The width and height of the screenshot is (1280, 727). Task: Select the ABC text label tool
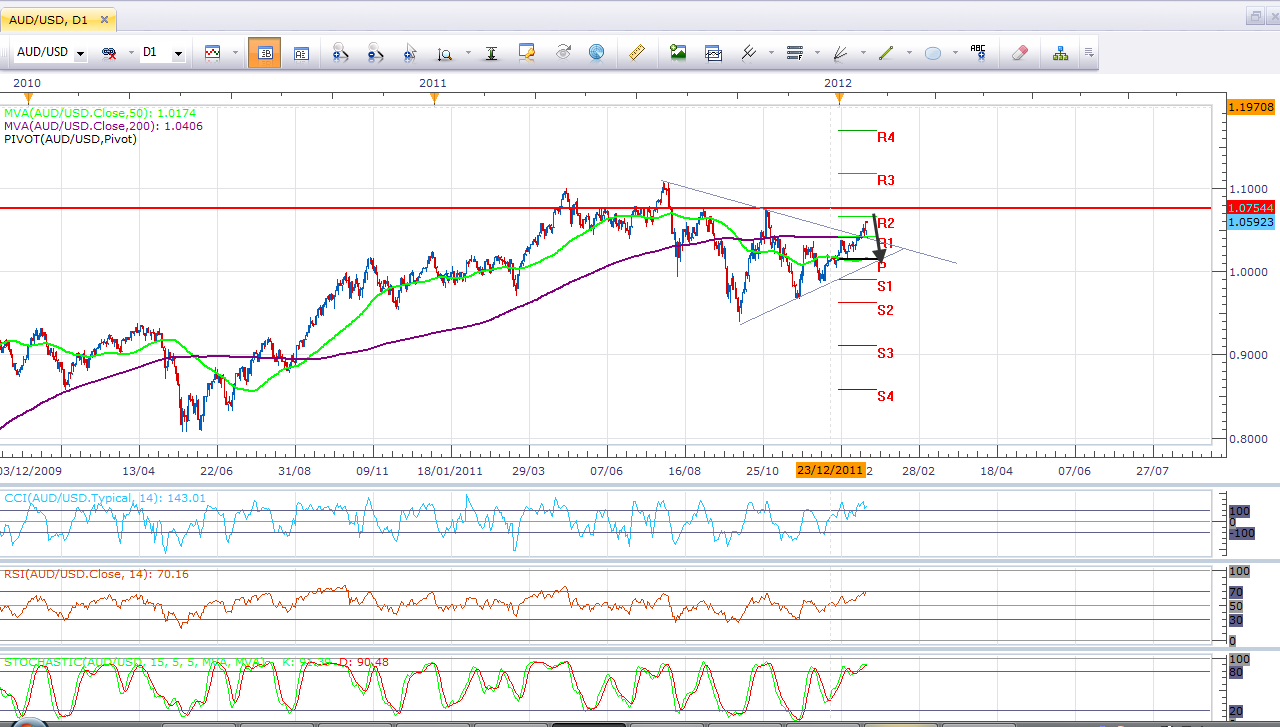click(x=978, y=53)
